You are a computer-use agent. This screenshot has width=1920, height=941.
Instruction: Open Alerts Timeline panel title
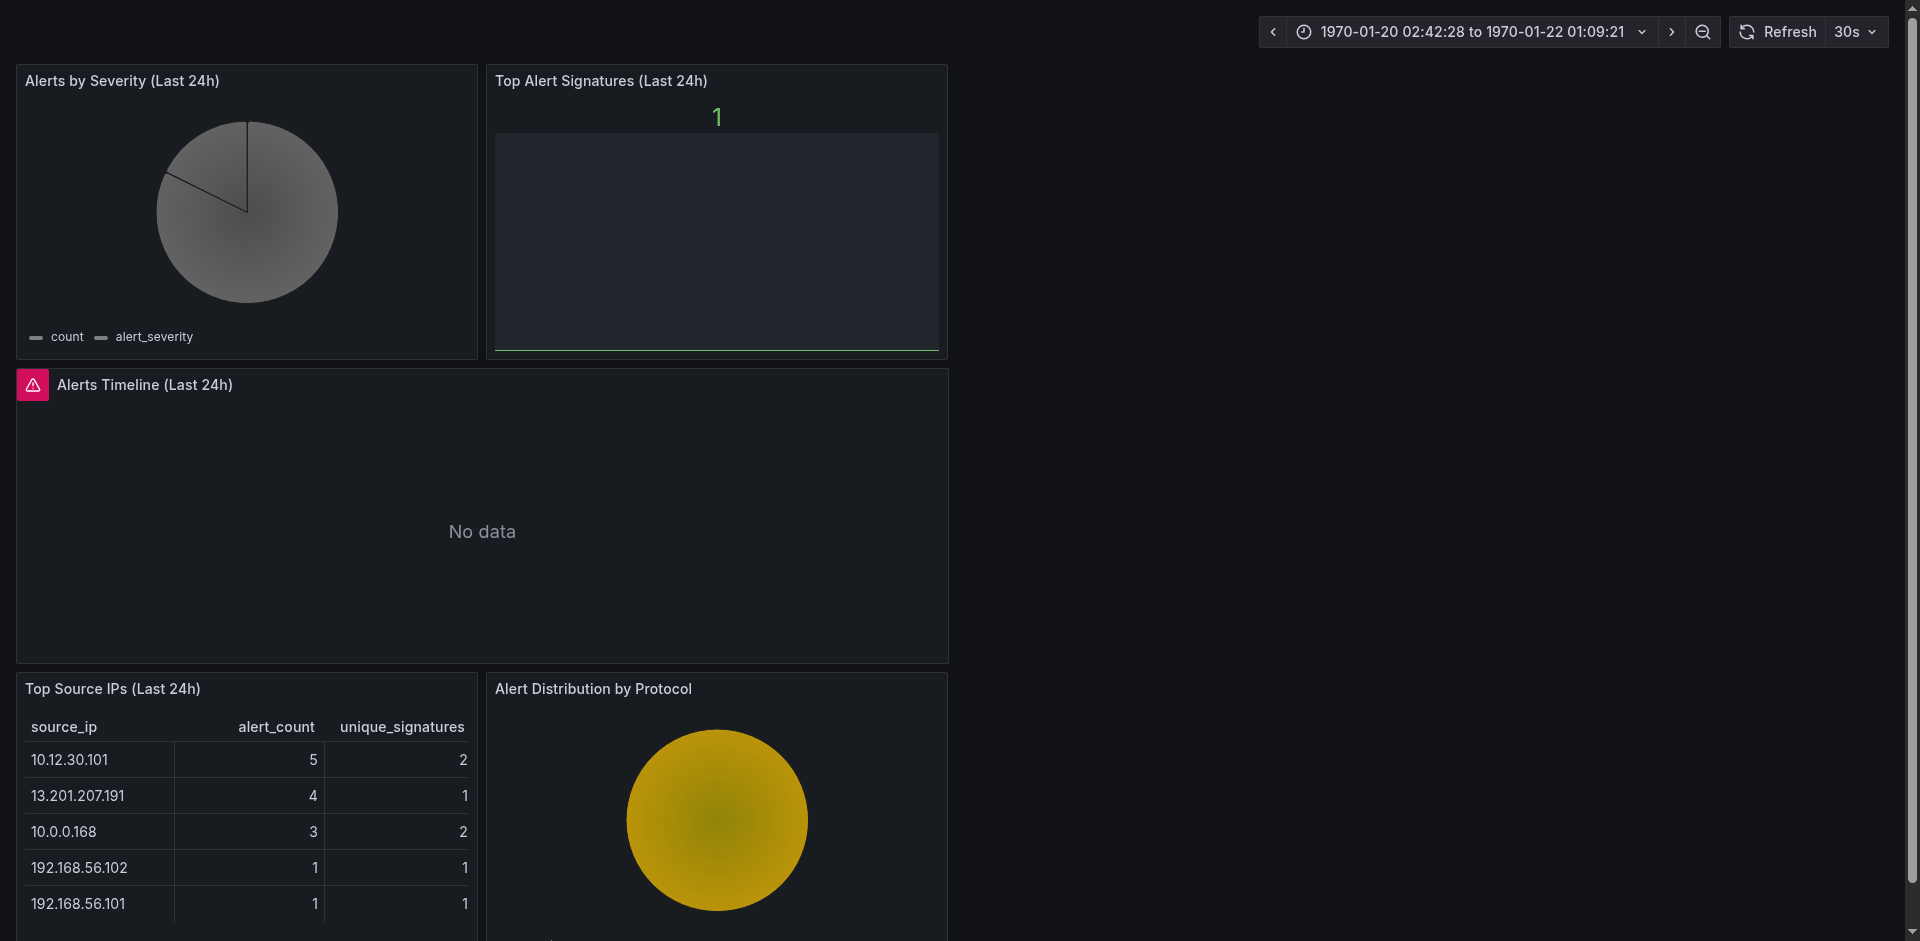pyautogui.click(x=145, y=385)
